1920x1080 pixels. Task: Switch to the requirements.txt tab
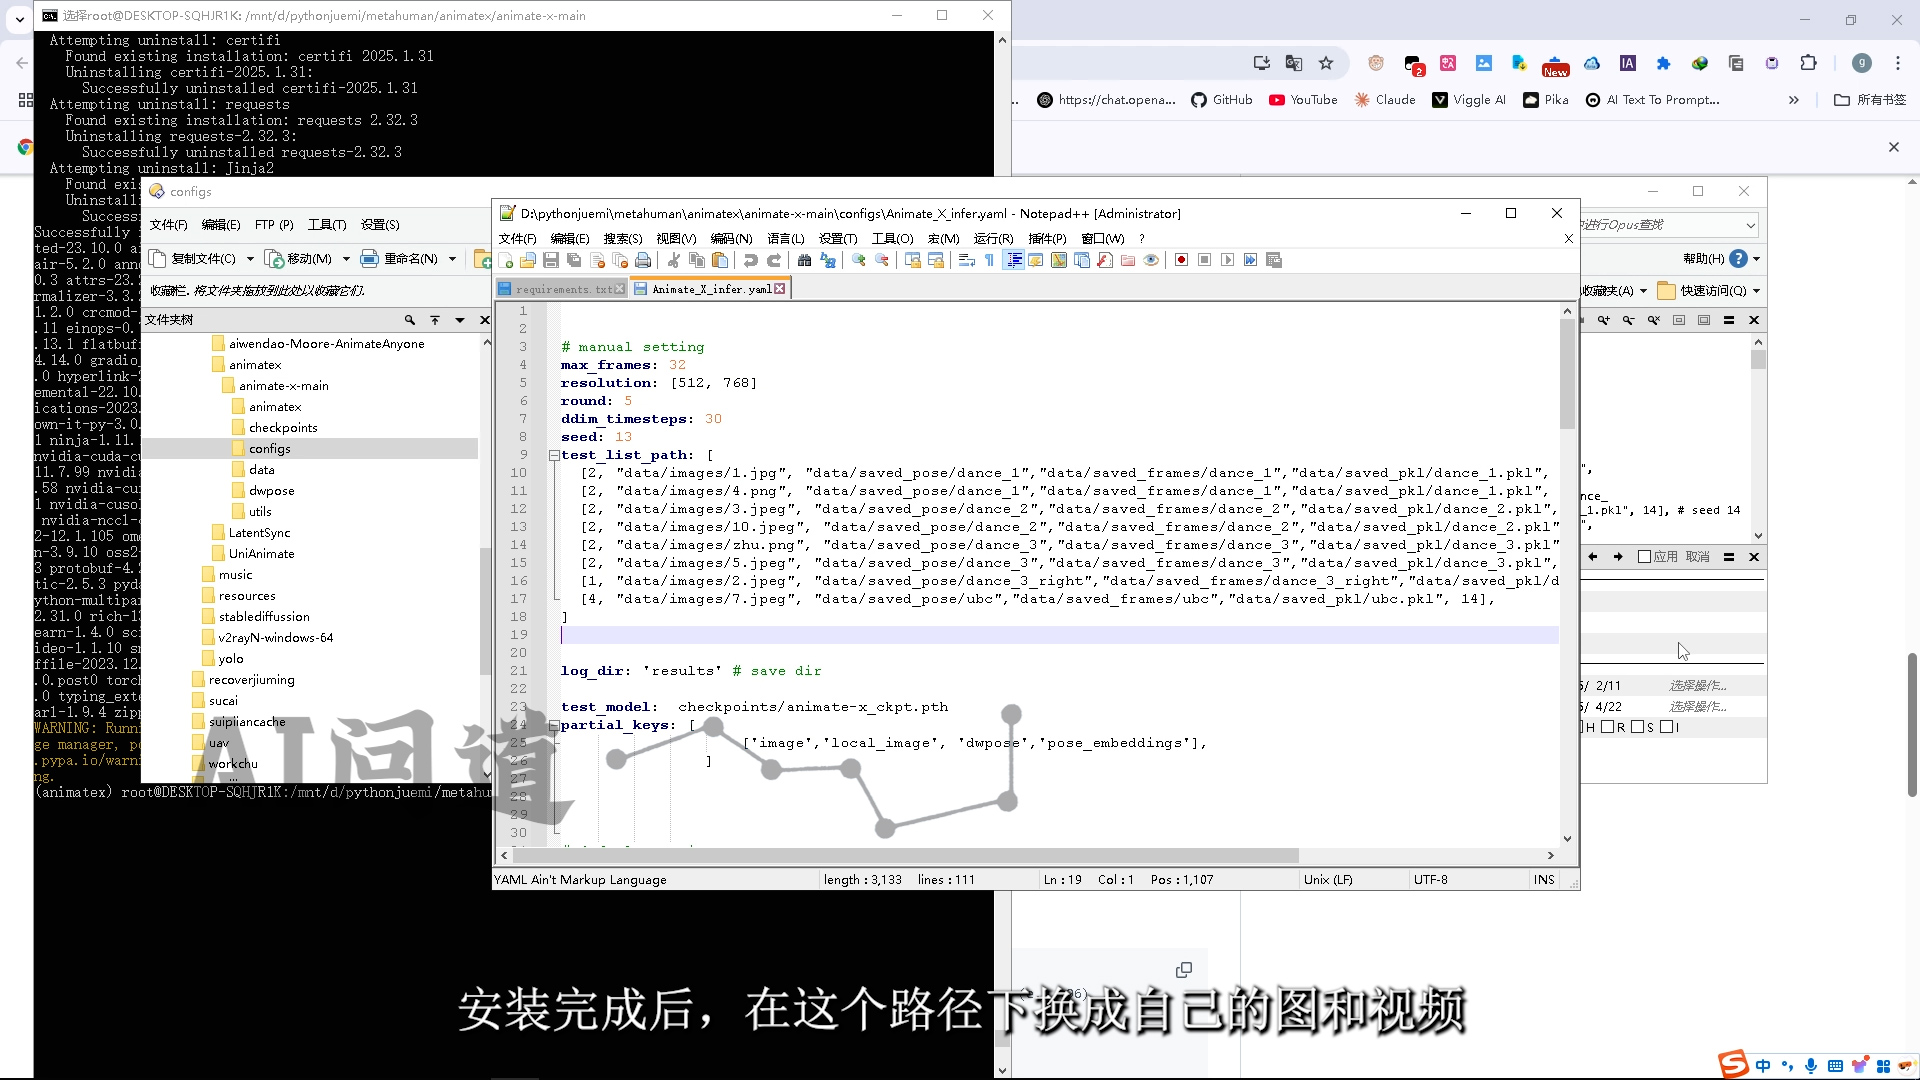coord(563,289)
